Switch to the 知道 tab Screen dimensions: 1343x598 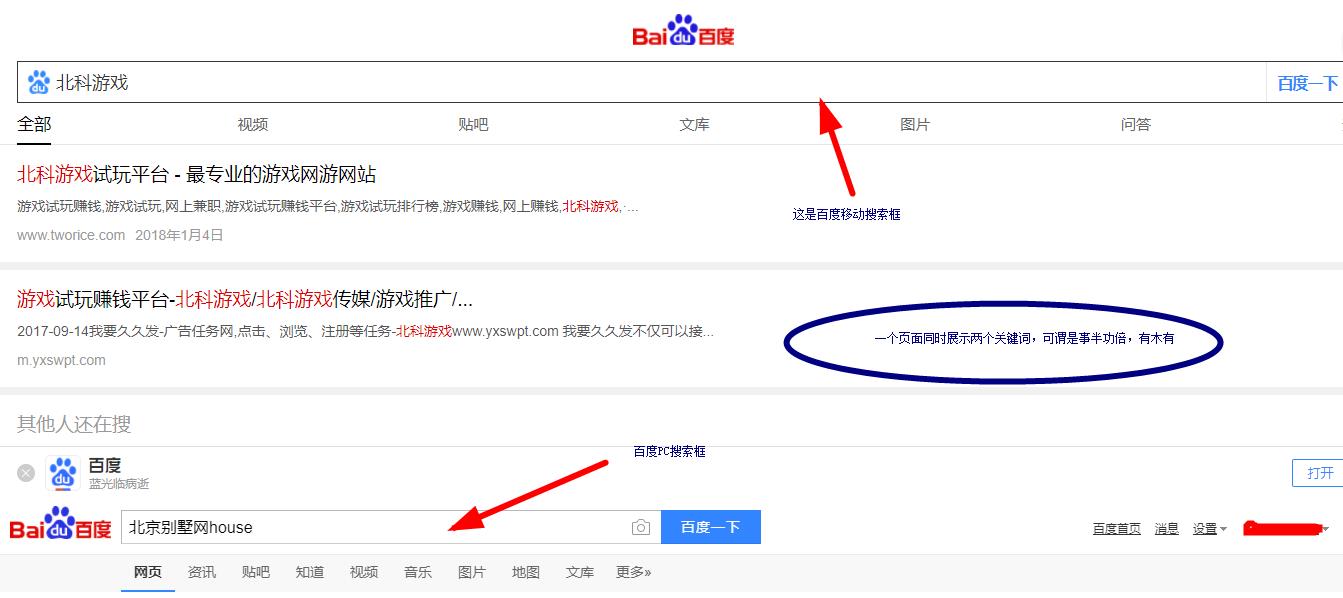click(x=310, y=572)
